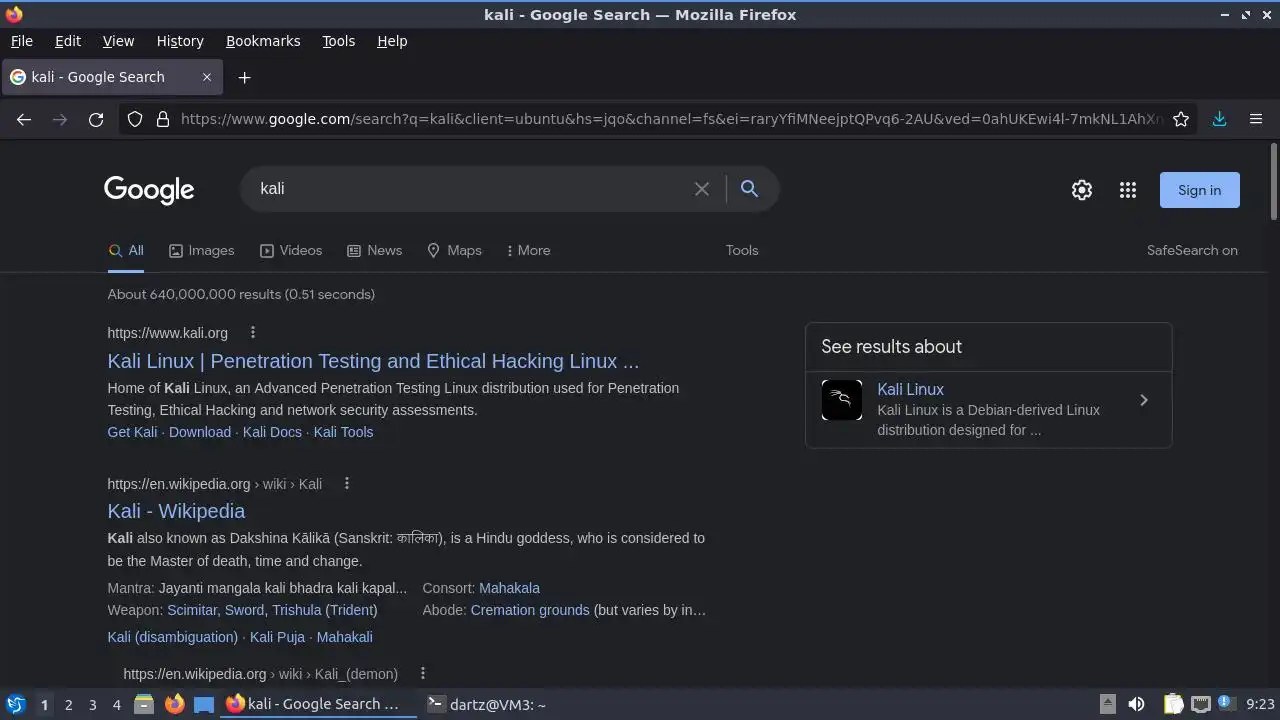Open the Help menu
The image size is (1280, 720).
[x=392, y=41]
